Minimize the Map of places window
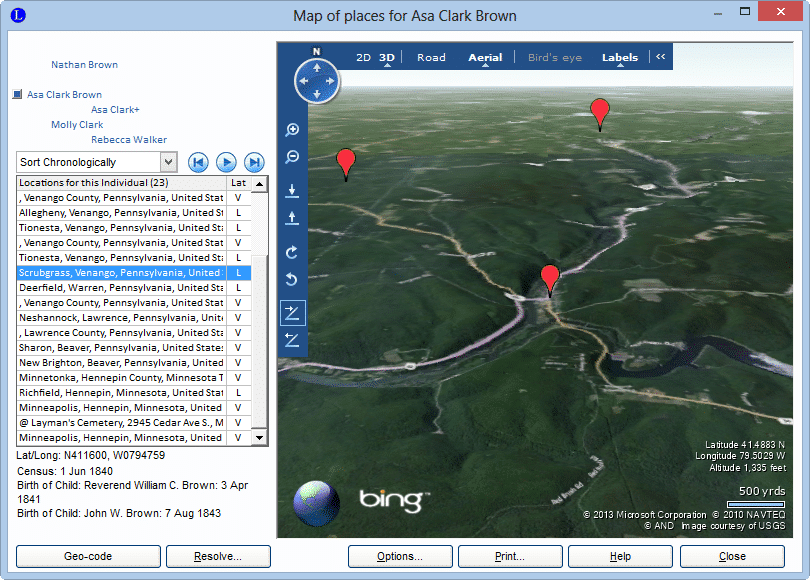Viewport: 810px width, 580px height. click(718, 13)
